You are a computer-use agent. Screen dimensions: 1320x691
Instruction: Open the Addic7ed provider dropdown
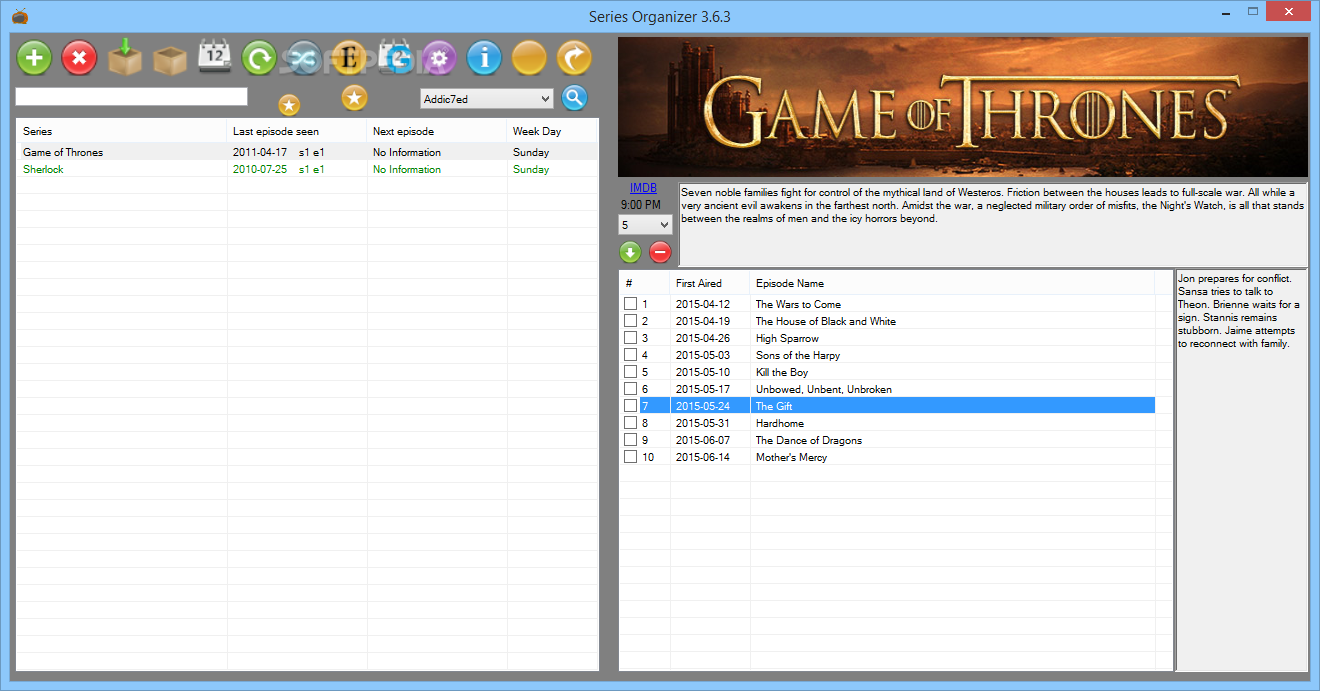tap(487, 99)
